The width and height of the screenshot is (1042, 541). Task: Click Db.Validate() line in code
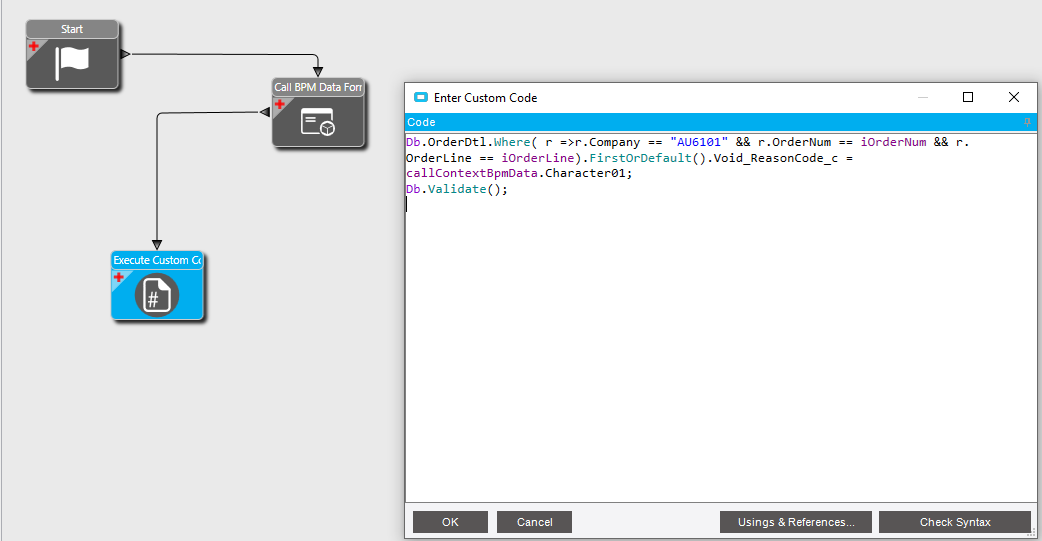pyautogui.click(x=457, y=189)
